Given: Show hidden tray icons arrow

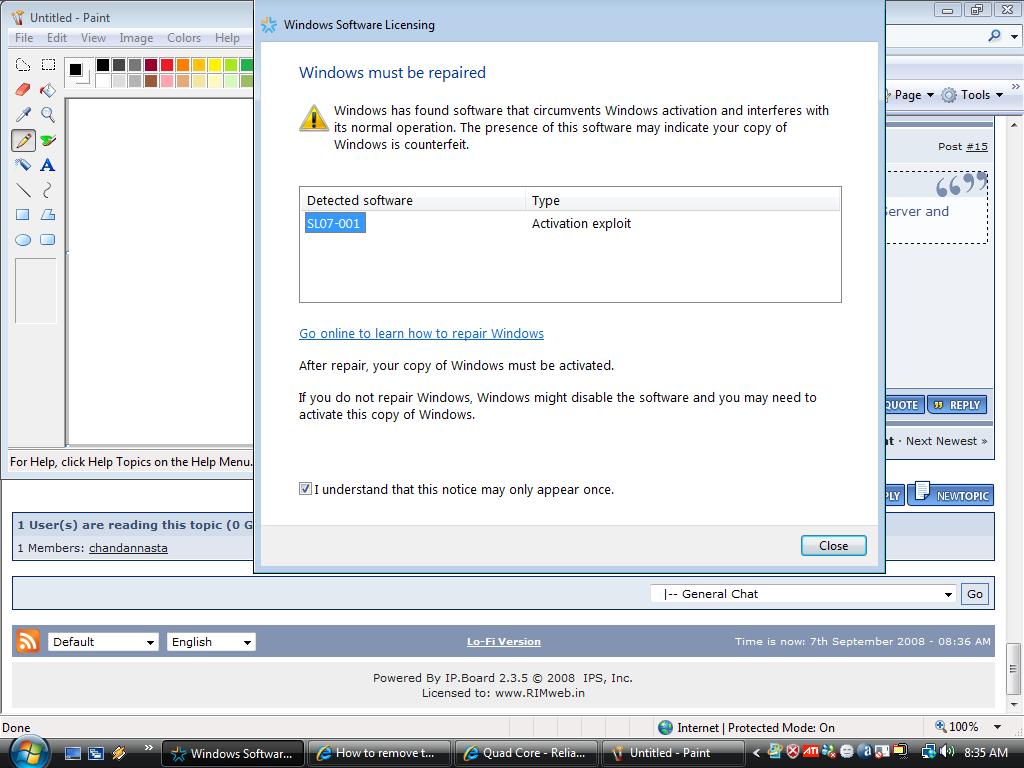Looking at the screenshot, I should click(x=756, y=753).
